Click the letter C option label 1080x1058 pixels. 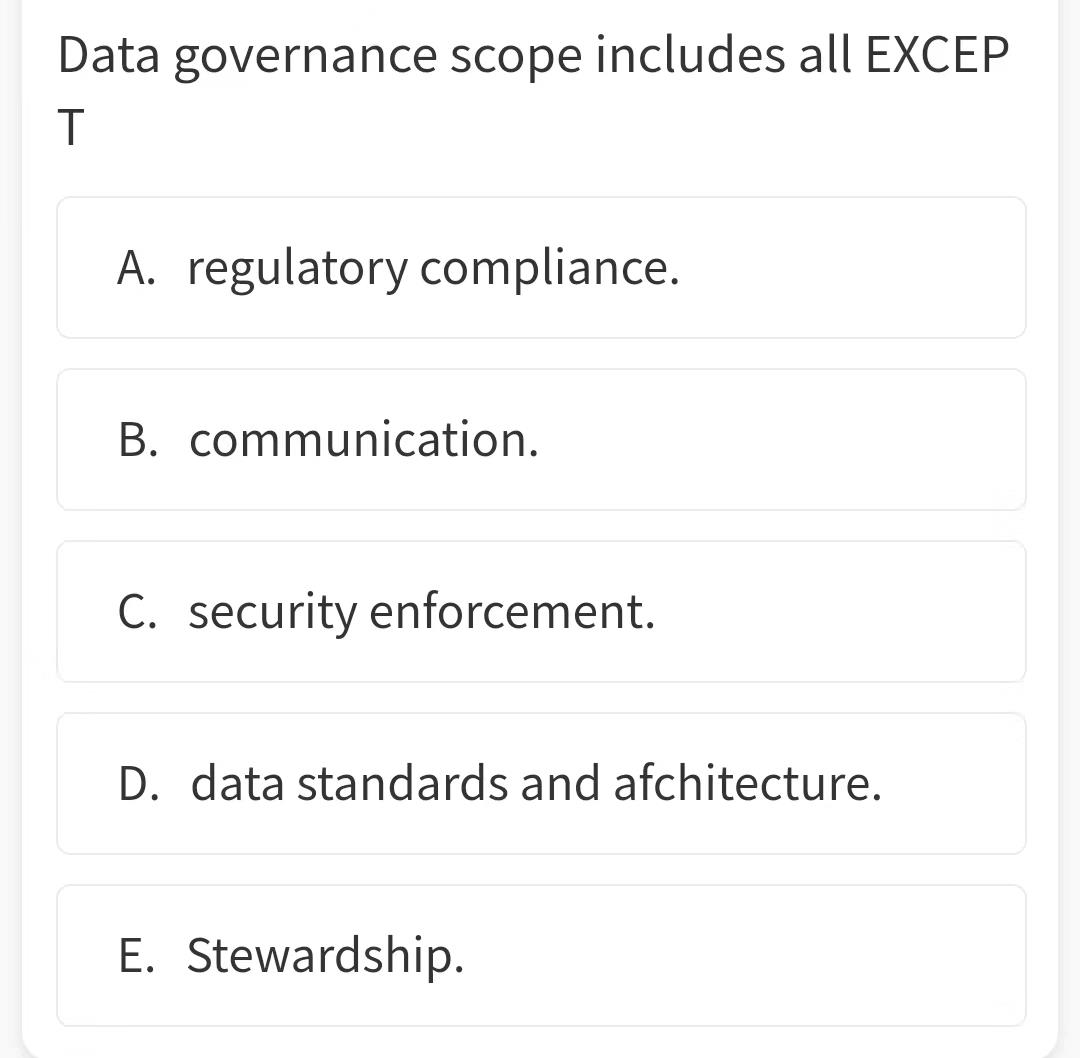point(137,612)
